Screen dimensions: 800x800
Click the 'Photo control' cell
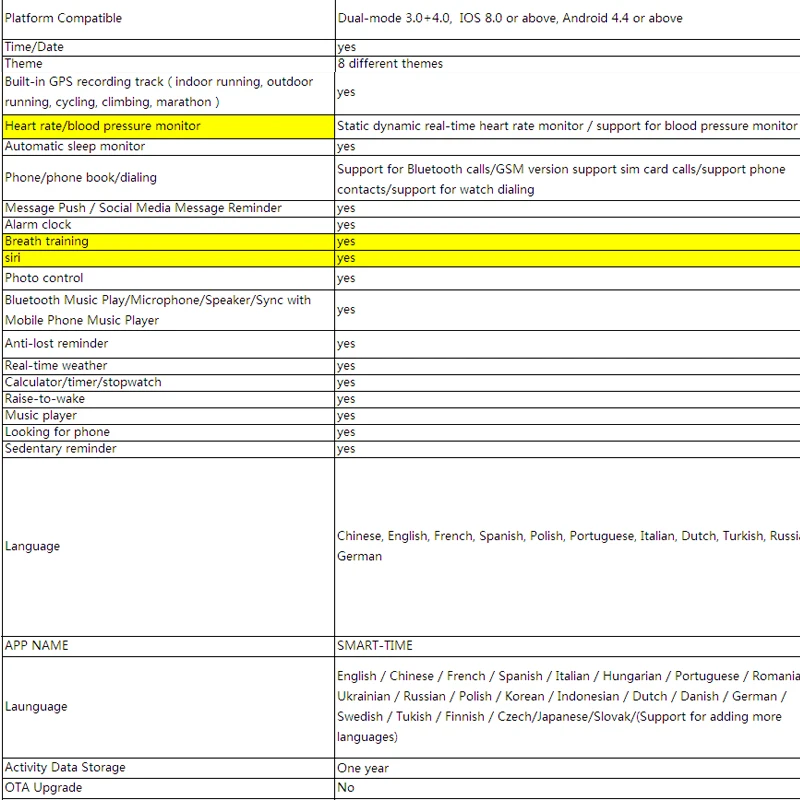pos(168,279)
